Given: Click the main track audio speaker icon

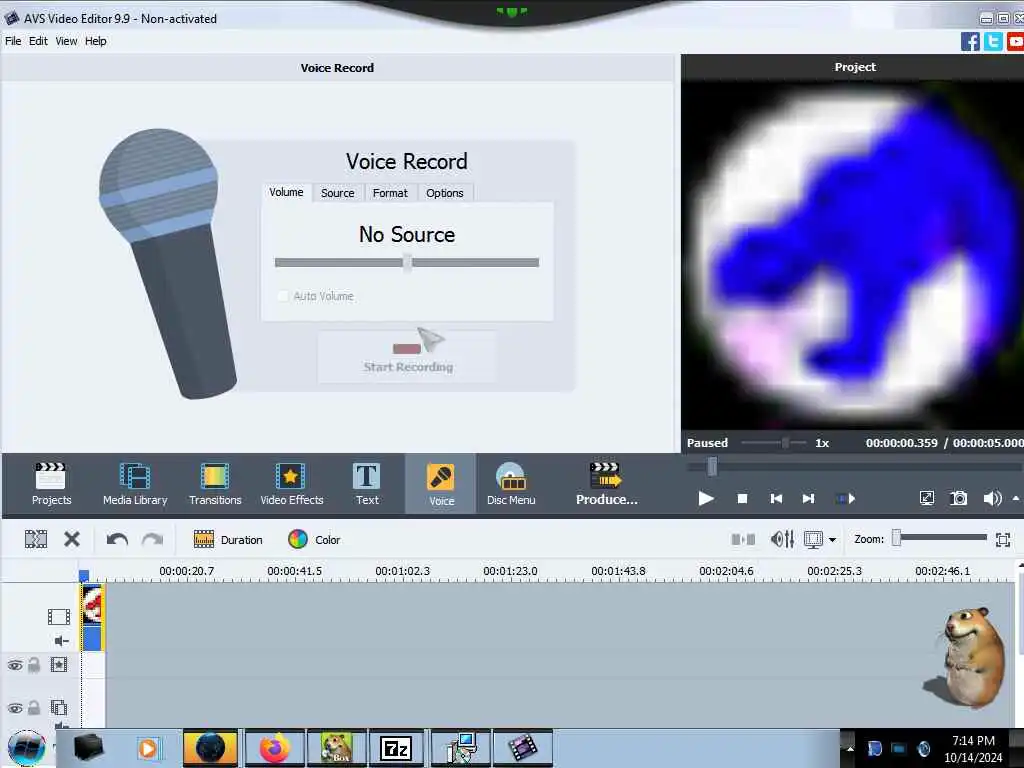Looking at the screenshot, I should point(61,641).
